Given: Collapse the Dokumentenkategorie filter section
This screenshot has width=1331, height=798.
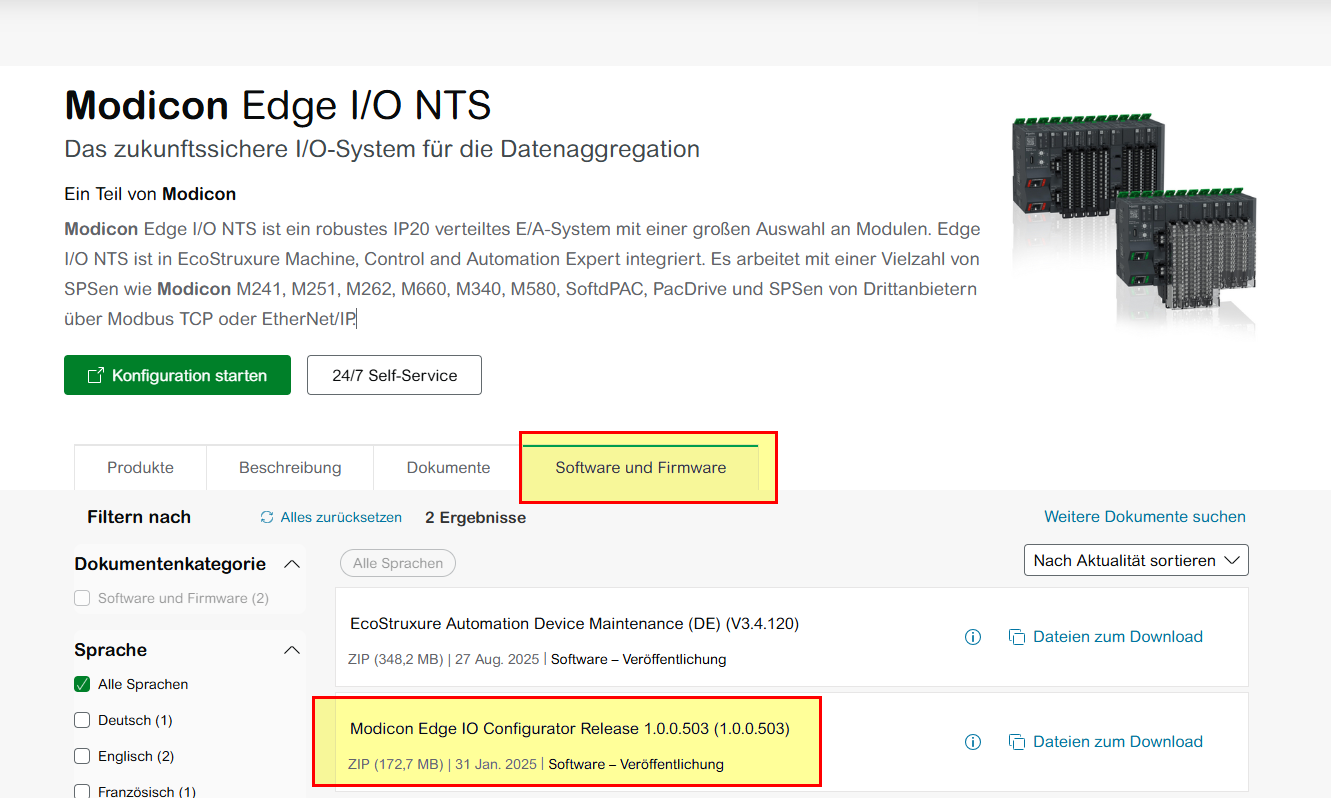Looking at the screenshot, I should 292,564.
